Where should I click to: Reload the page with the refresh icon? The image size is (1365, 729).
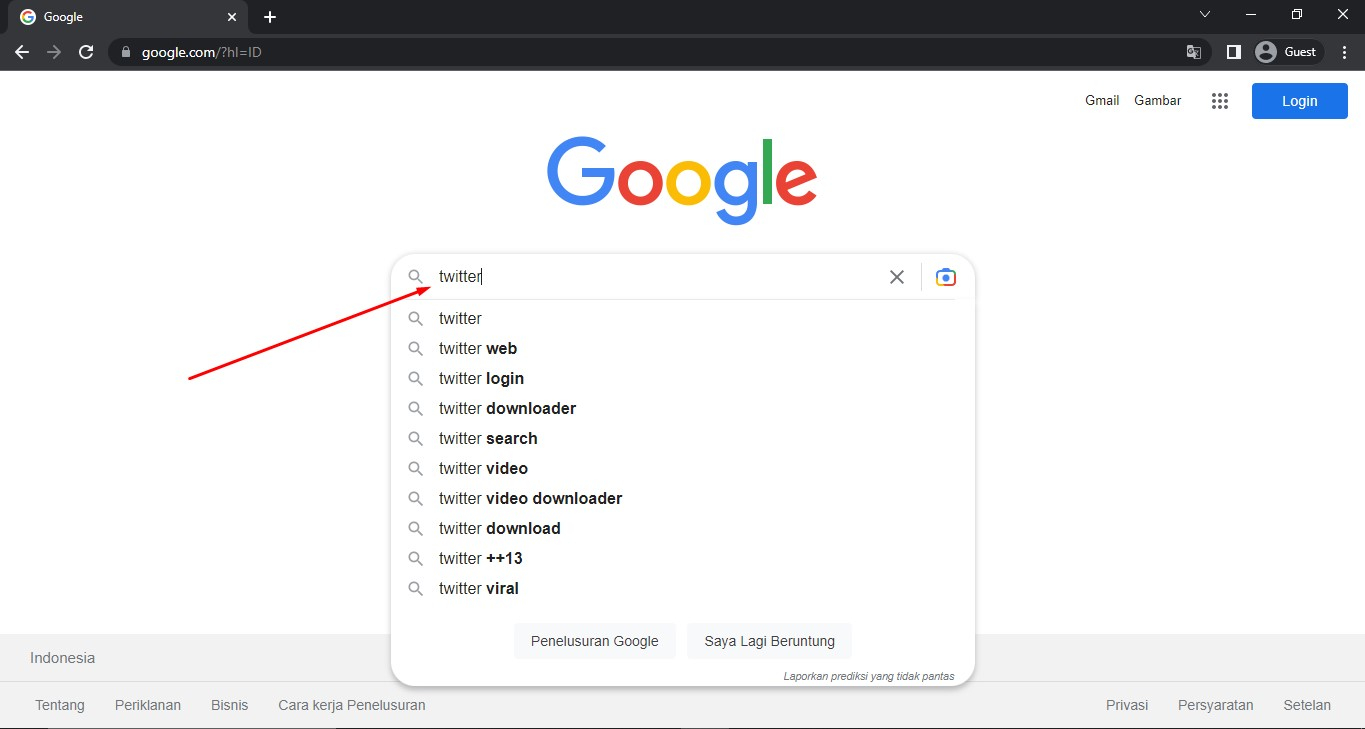pyautogui.click(x=86, y=52)
